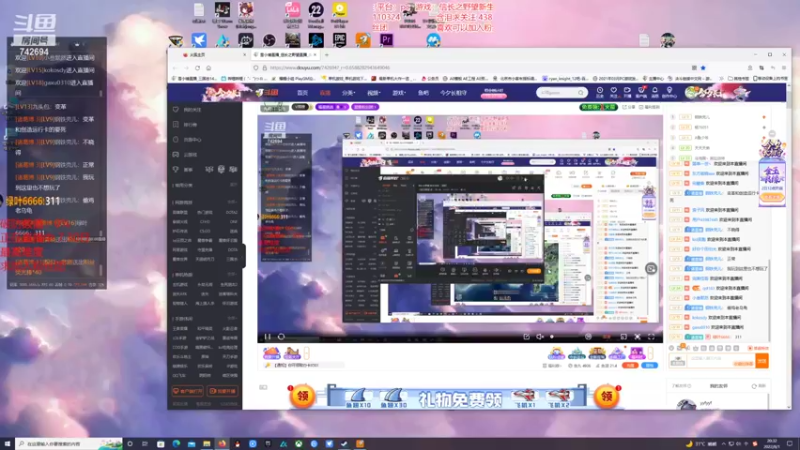Image resolution: width=800 pixels, height=450 pixels.
Task: Open the Windows Start menu
Action: tap(7, 444)
